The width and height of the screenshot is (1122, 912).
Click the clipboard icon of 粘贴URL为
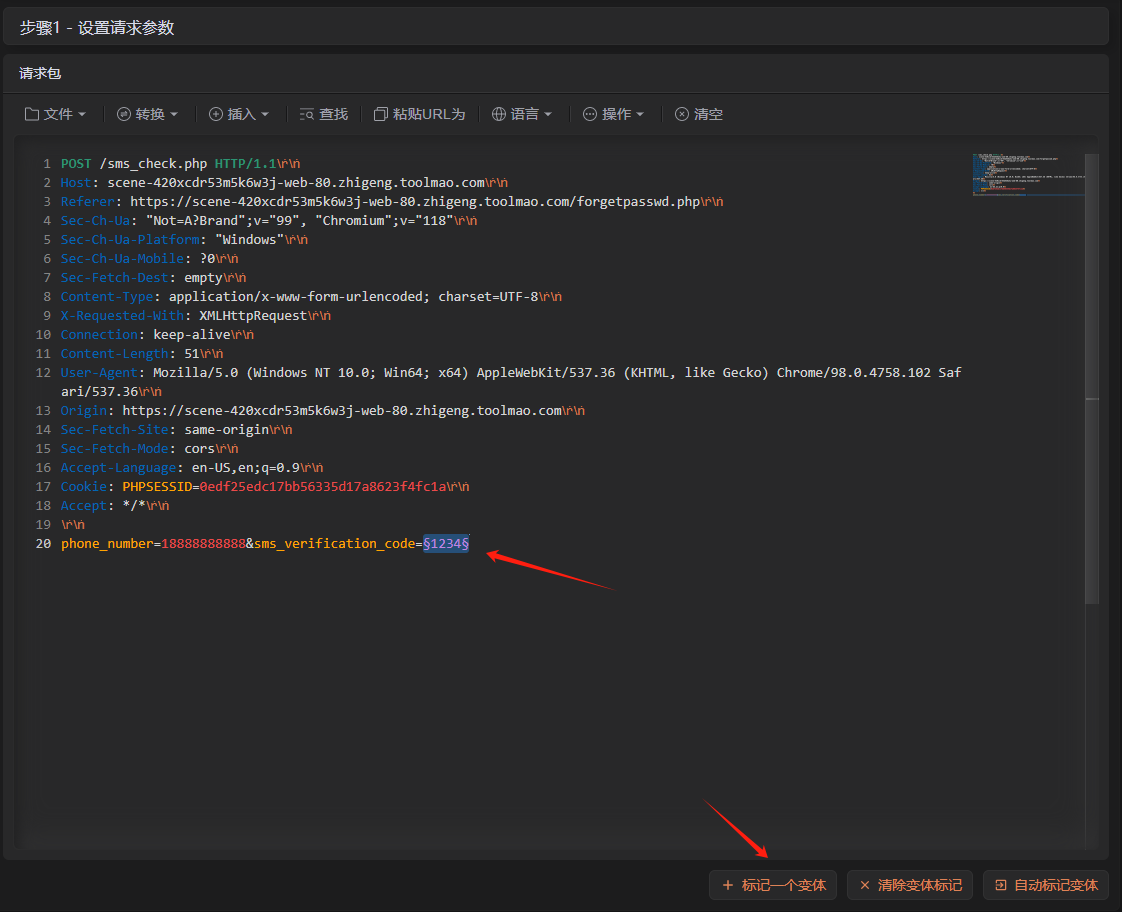point(381,114)
